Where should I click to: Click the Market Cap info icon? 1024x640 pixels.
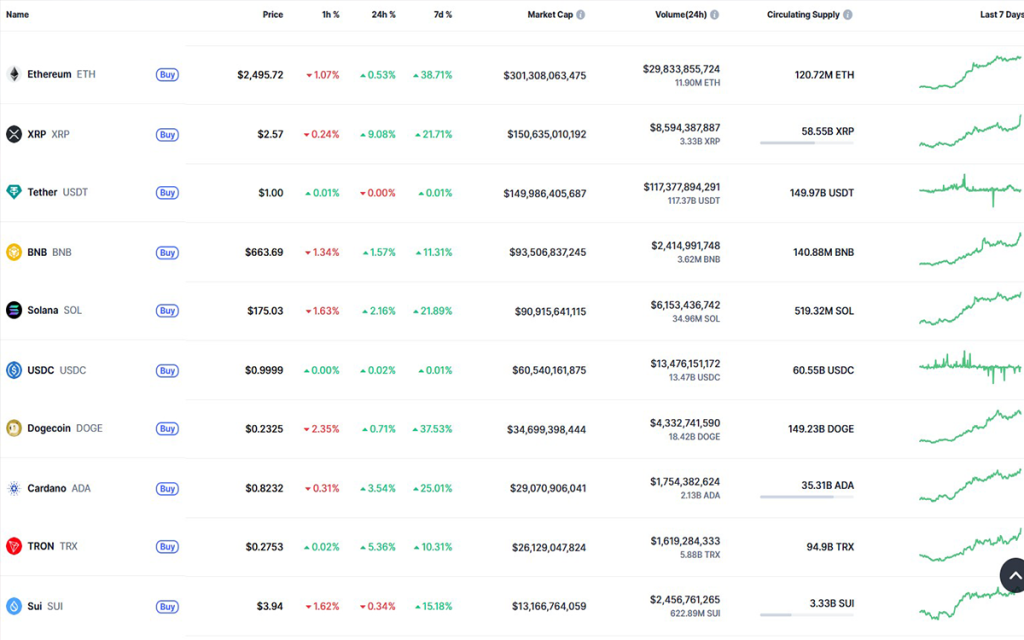coord(581,15)
